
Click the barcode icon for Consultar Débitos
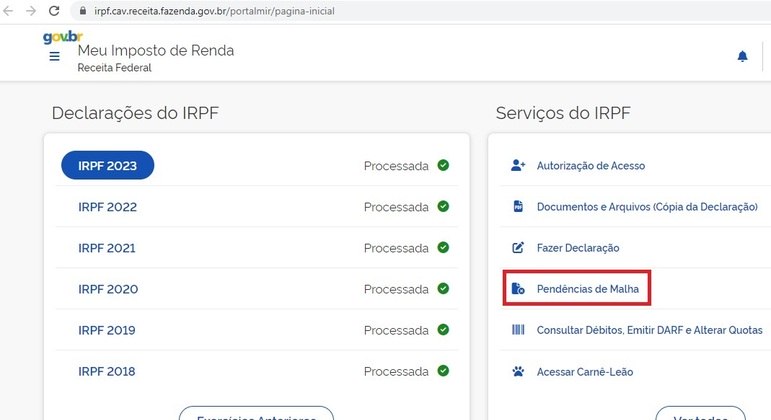click(518, 330)
